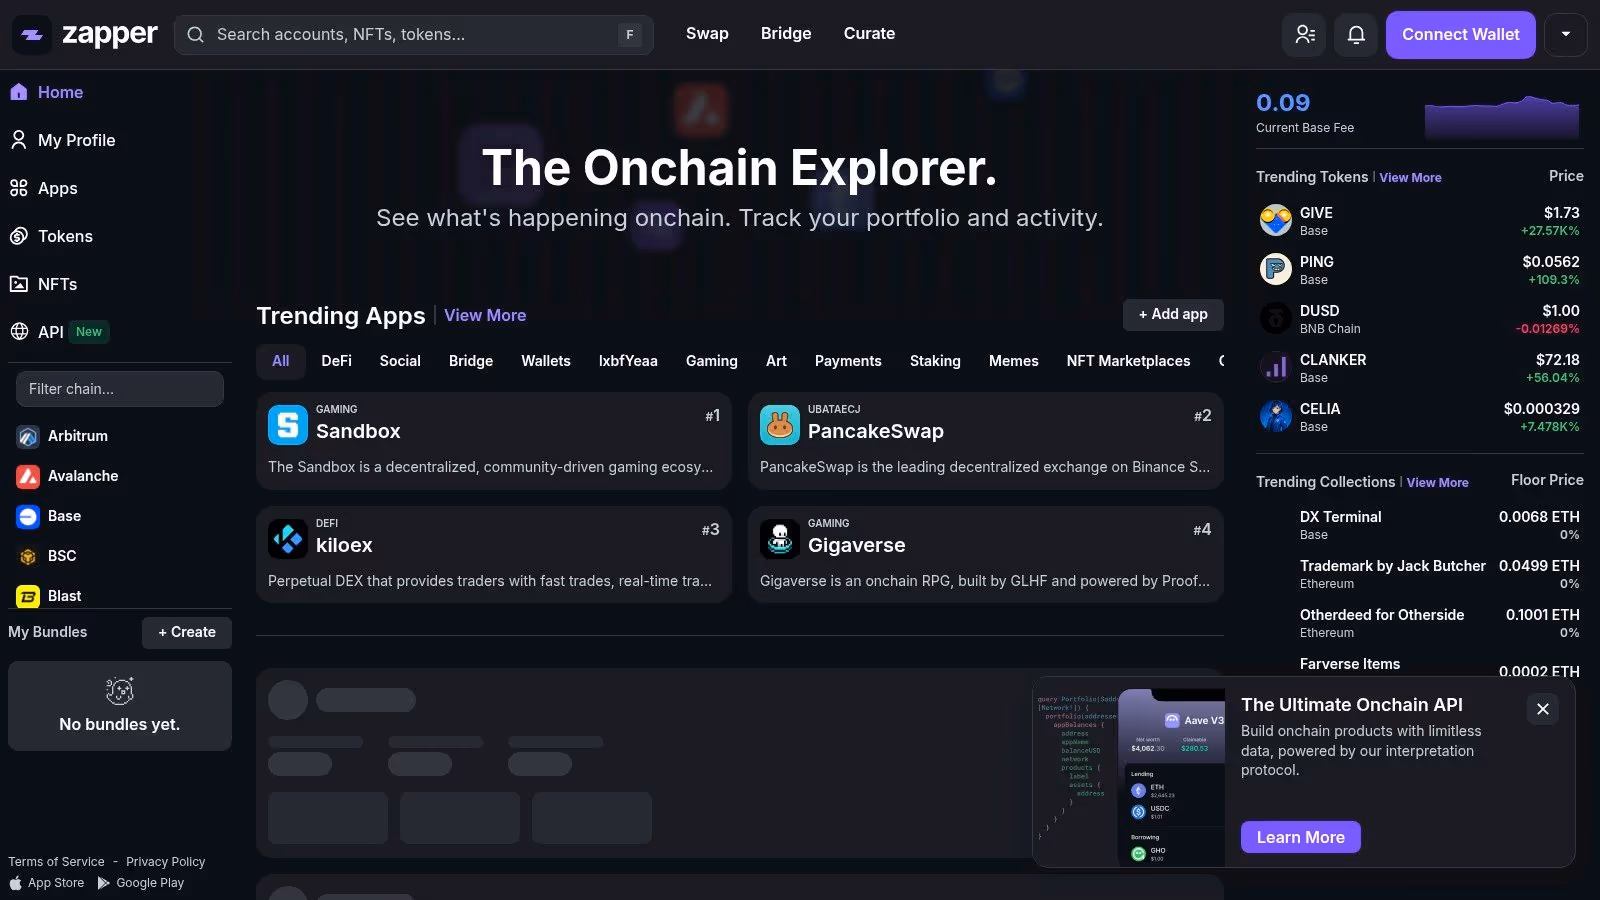Open the Bridge menu item
Viewport: 1600px width, 900px height.
click(786, 33)
